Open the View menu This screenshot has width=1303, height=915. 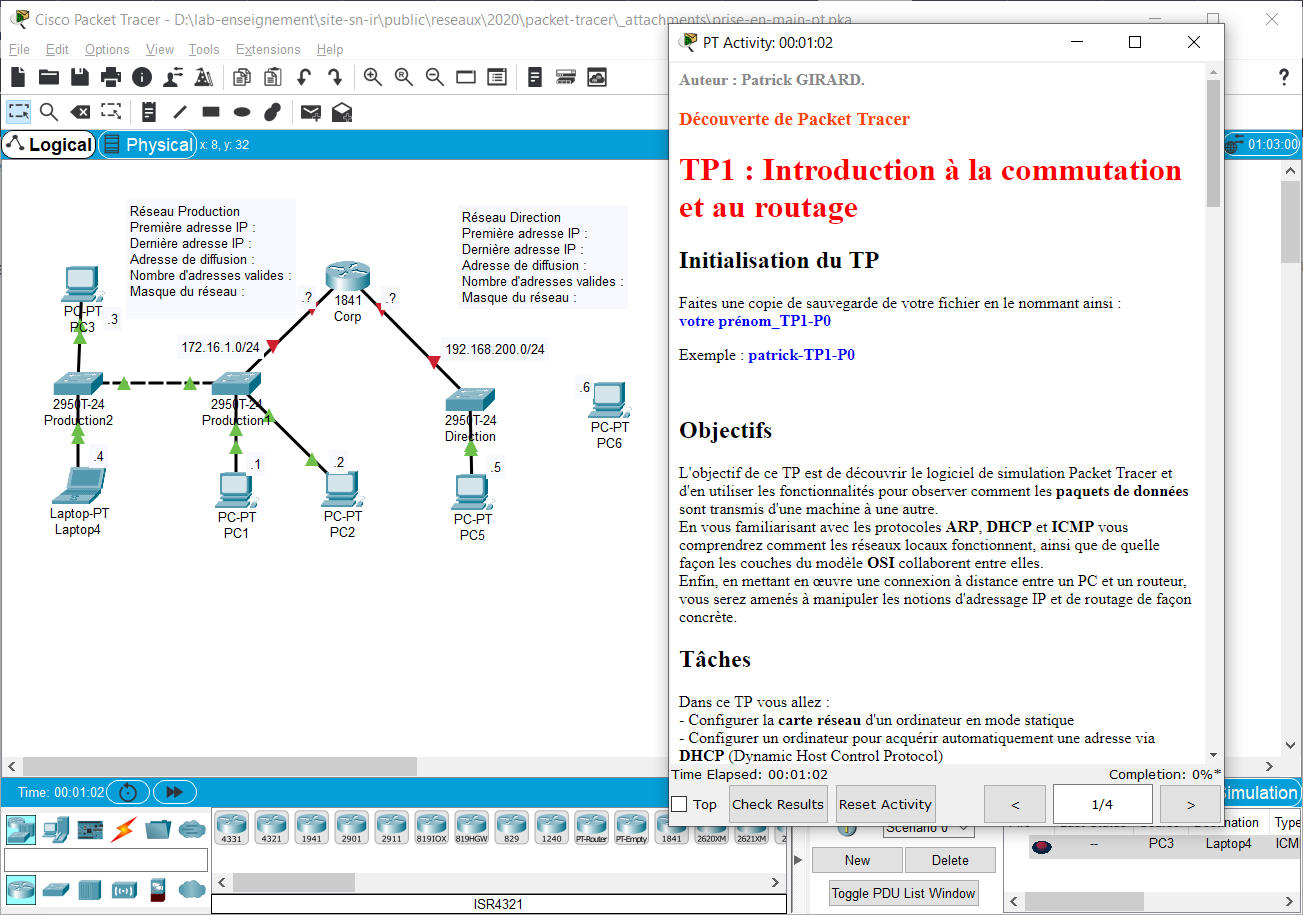[160, 49]
